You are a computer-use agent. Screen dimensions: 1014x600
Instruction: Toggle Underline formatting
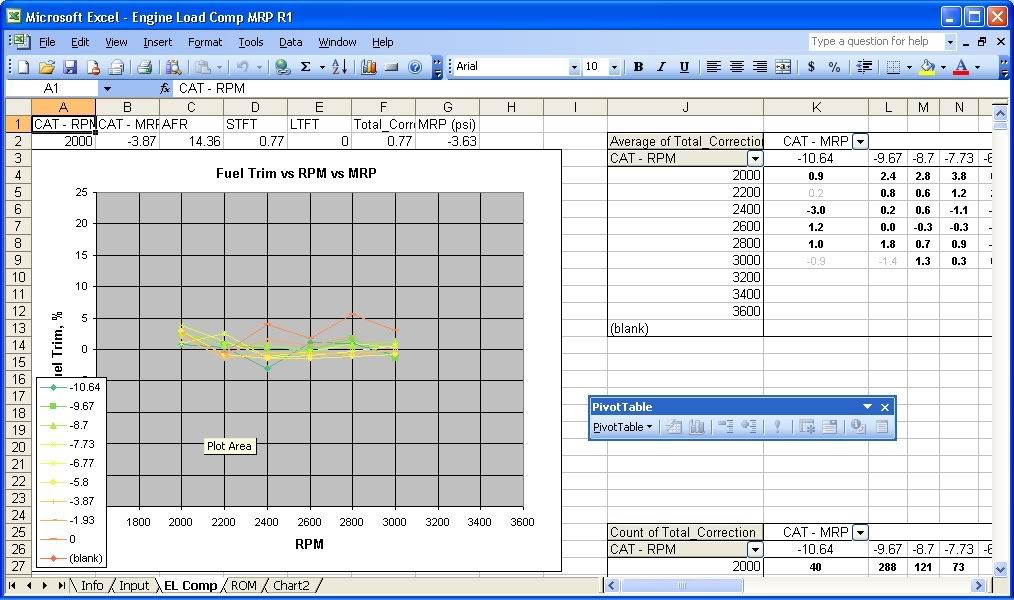click(x=684, y=67)
